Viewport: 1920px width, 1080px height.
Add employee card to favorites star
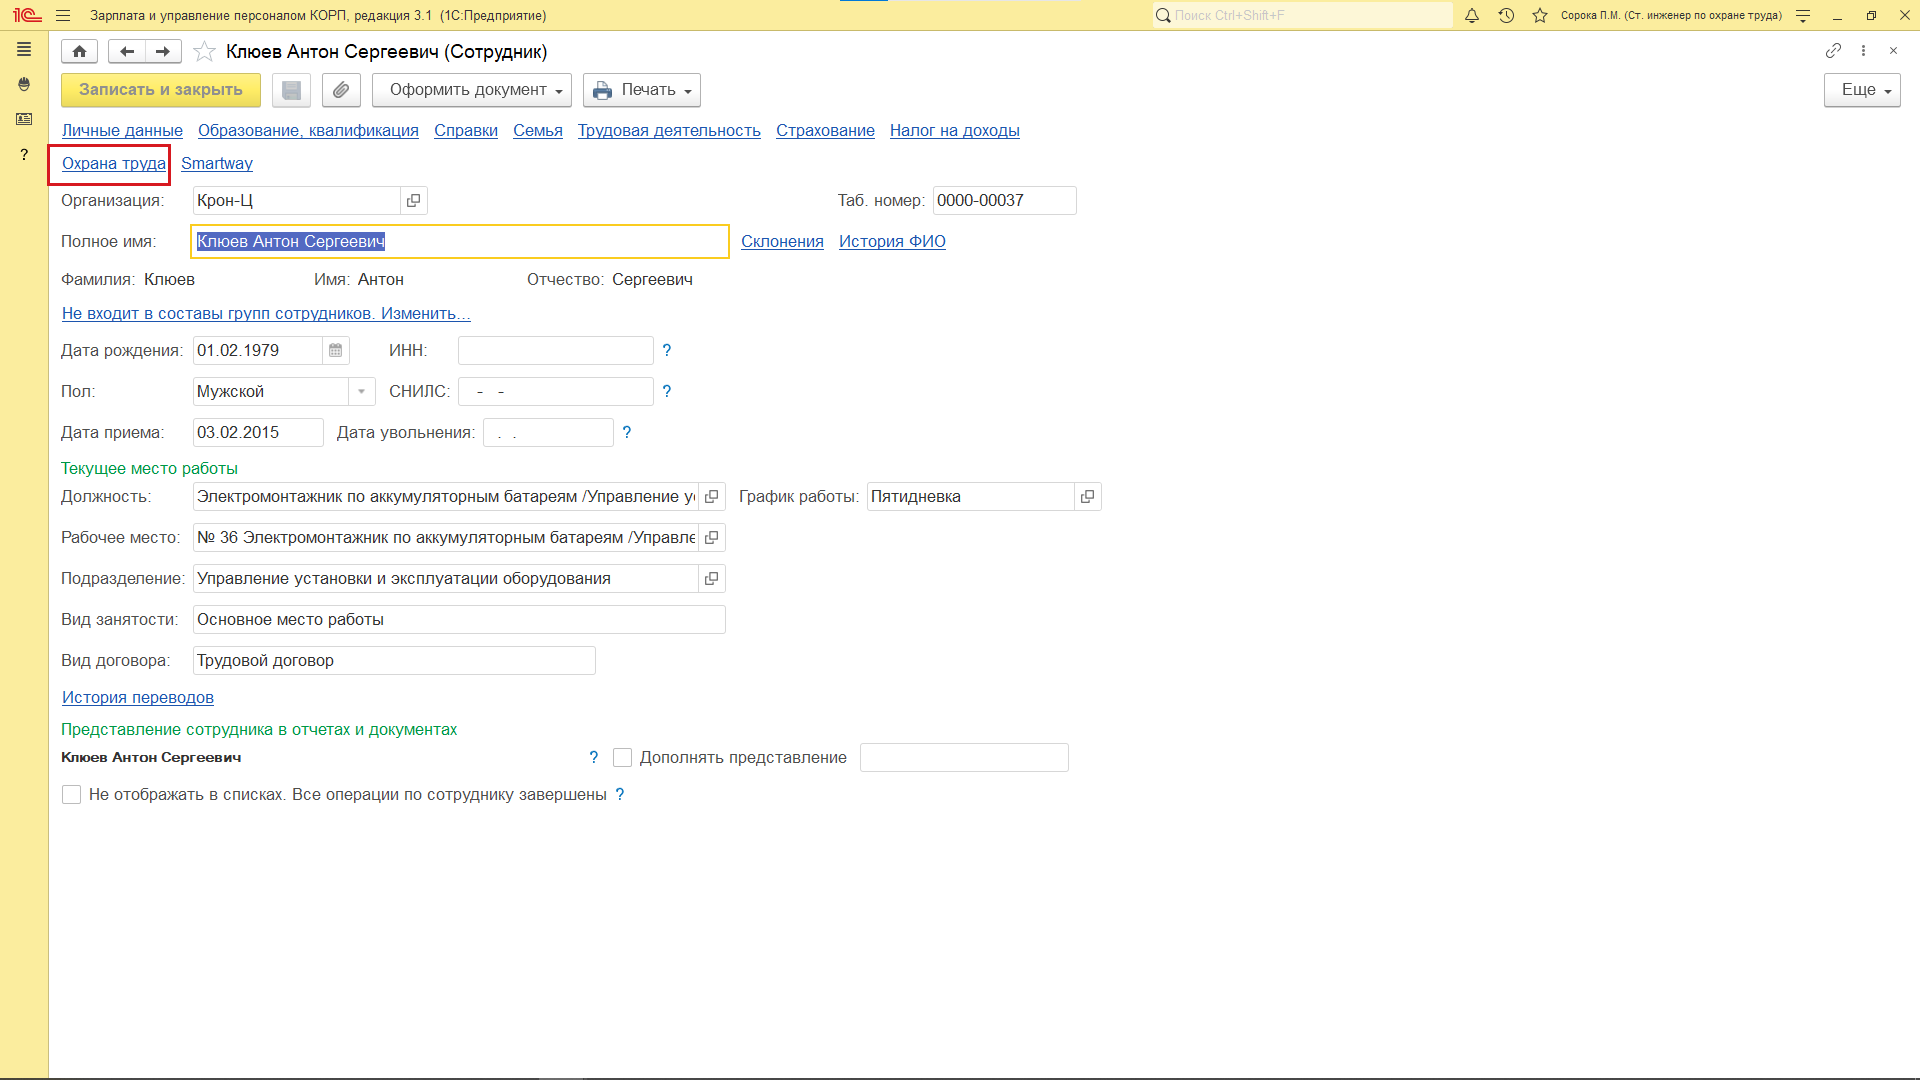tap(204, 52)
